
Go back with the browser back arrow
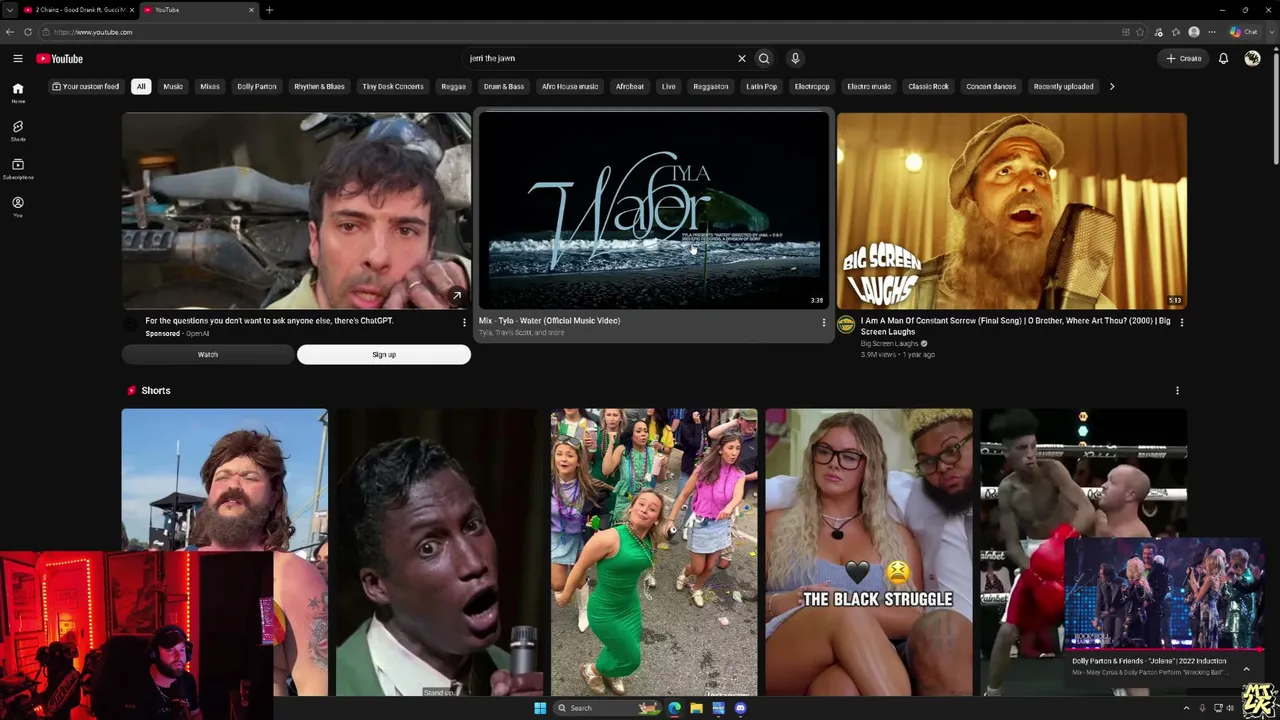[x=10, y=32]
